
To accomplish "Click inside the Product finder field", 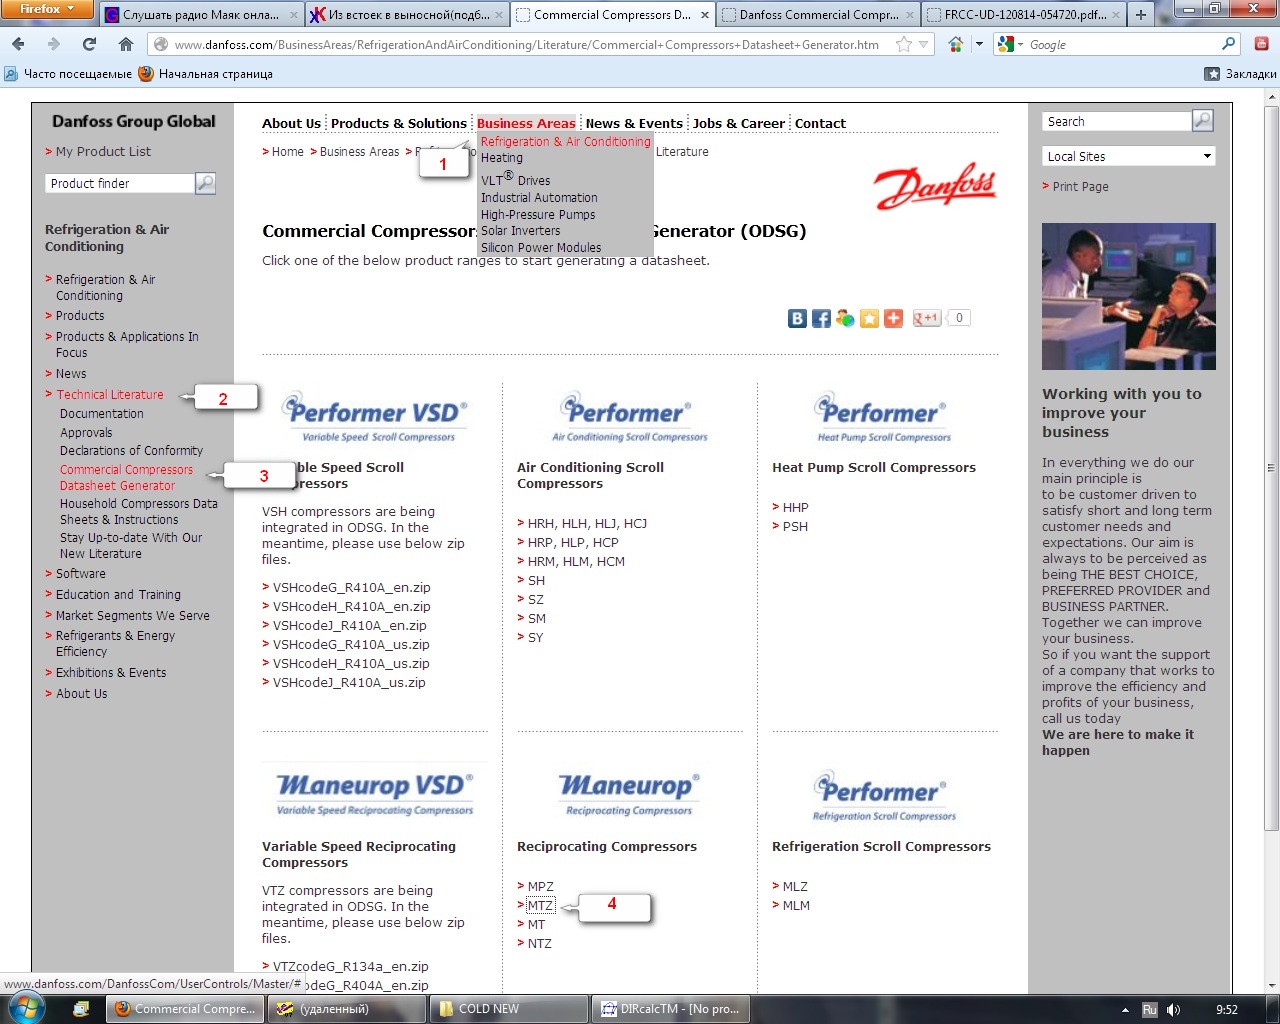I will [x=120, y=183].
